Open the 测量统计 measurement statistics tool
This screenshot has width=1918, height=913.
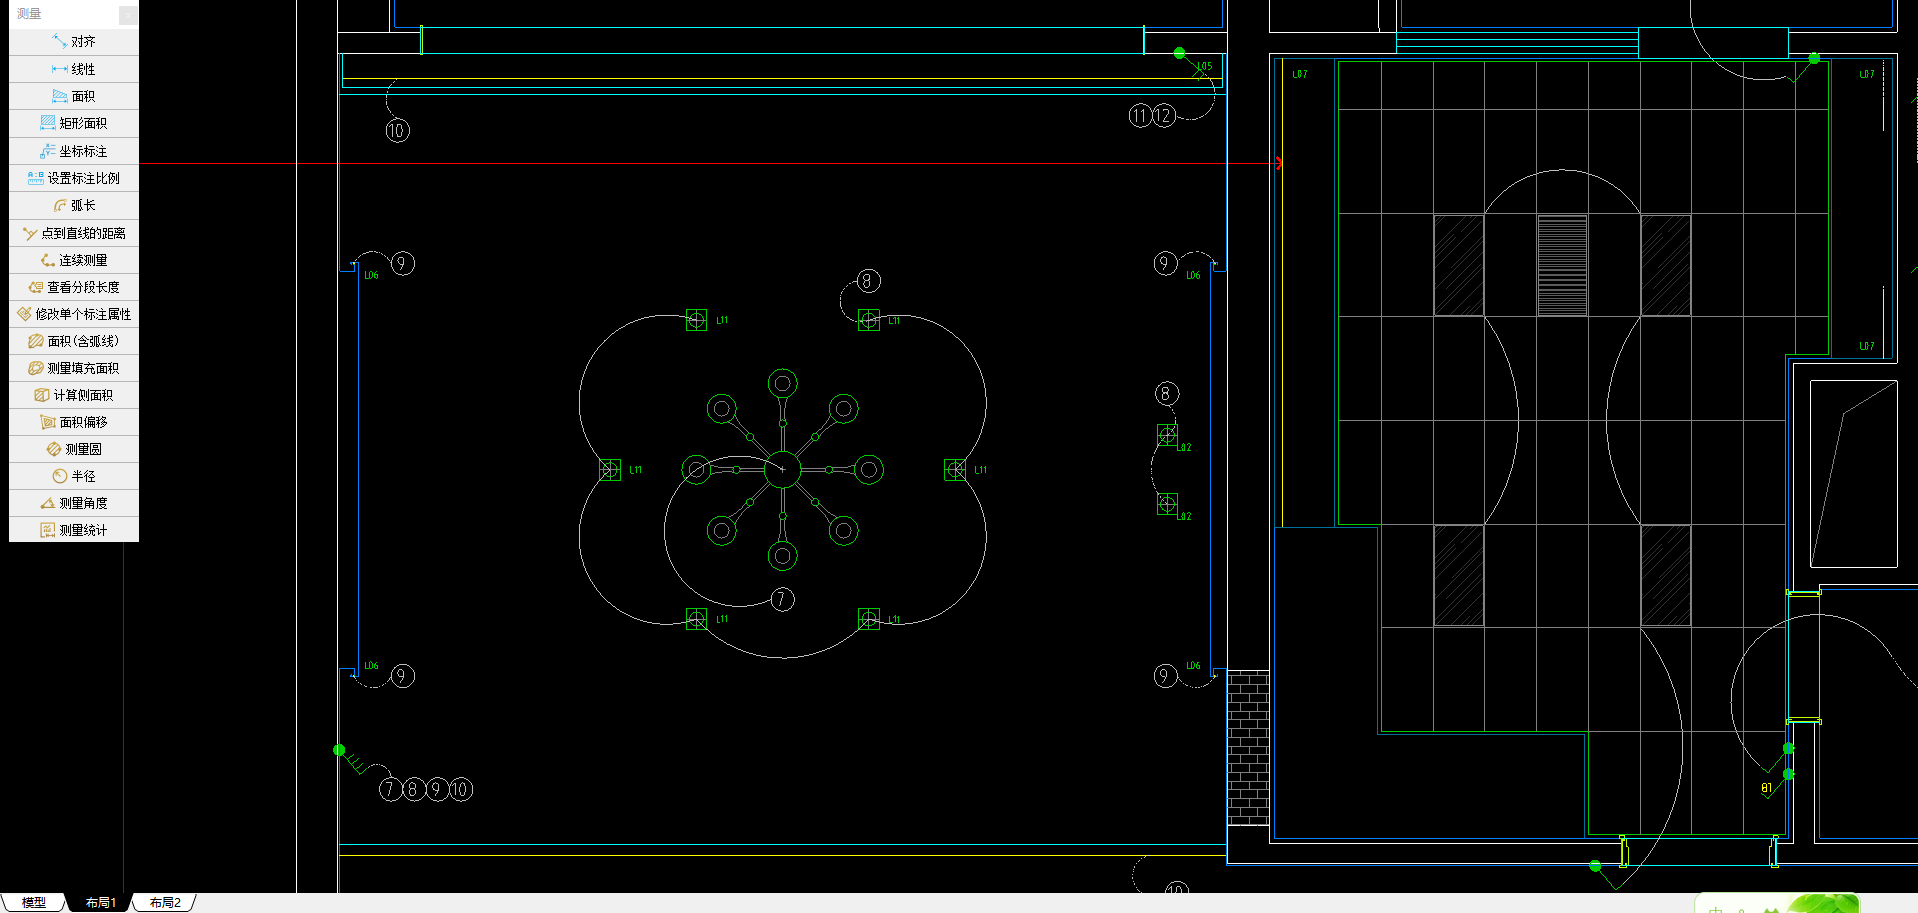pos(74,530)
